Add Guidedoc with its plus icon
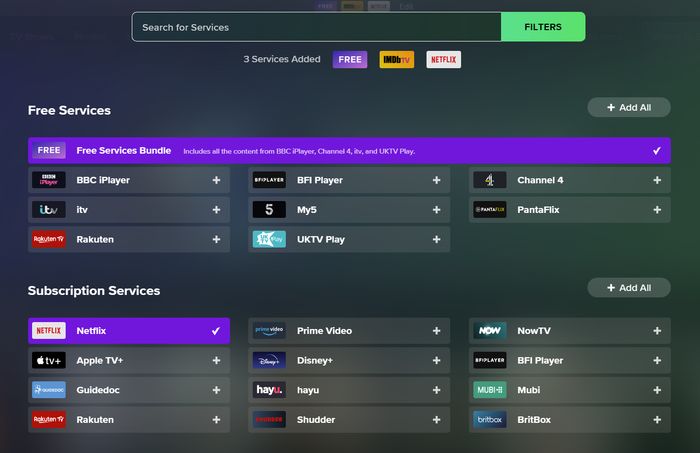 pyautogui.click(x=216, y=390)
